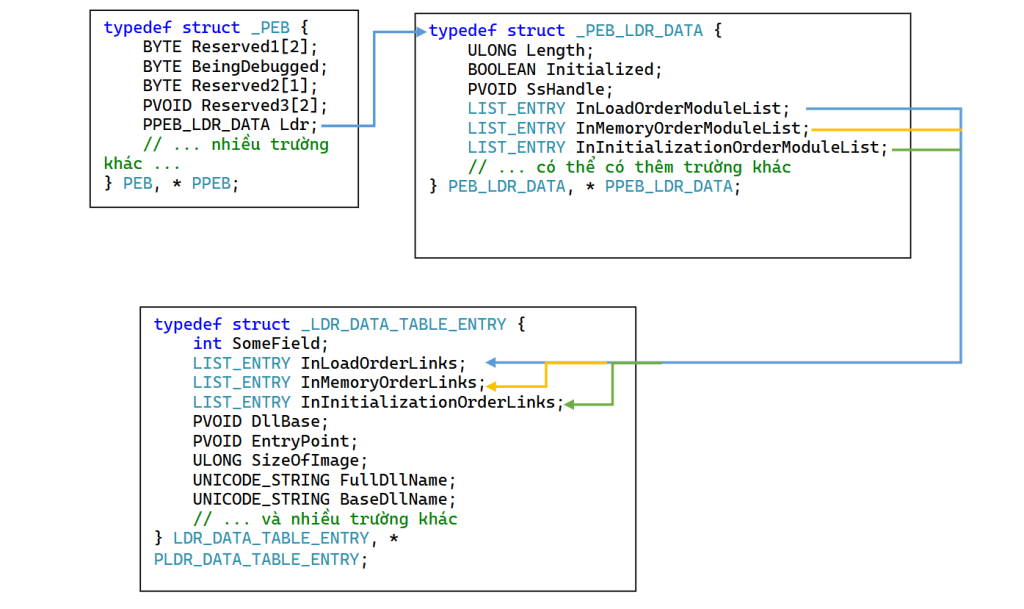
Task: Click the blue arrowhead pointing at _PEB_LDR_DATA
Action: tap(420, 32)
